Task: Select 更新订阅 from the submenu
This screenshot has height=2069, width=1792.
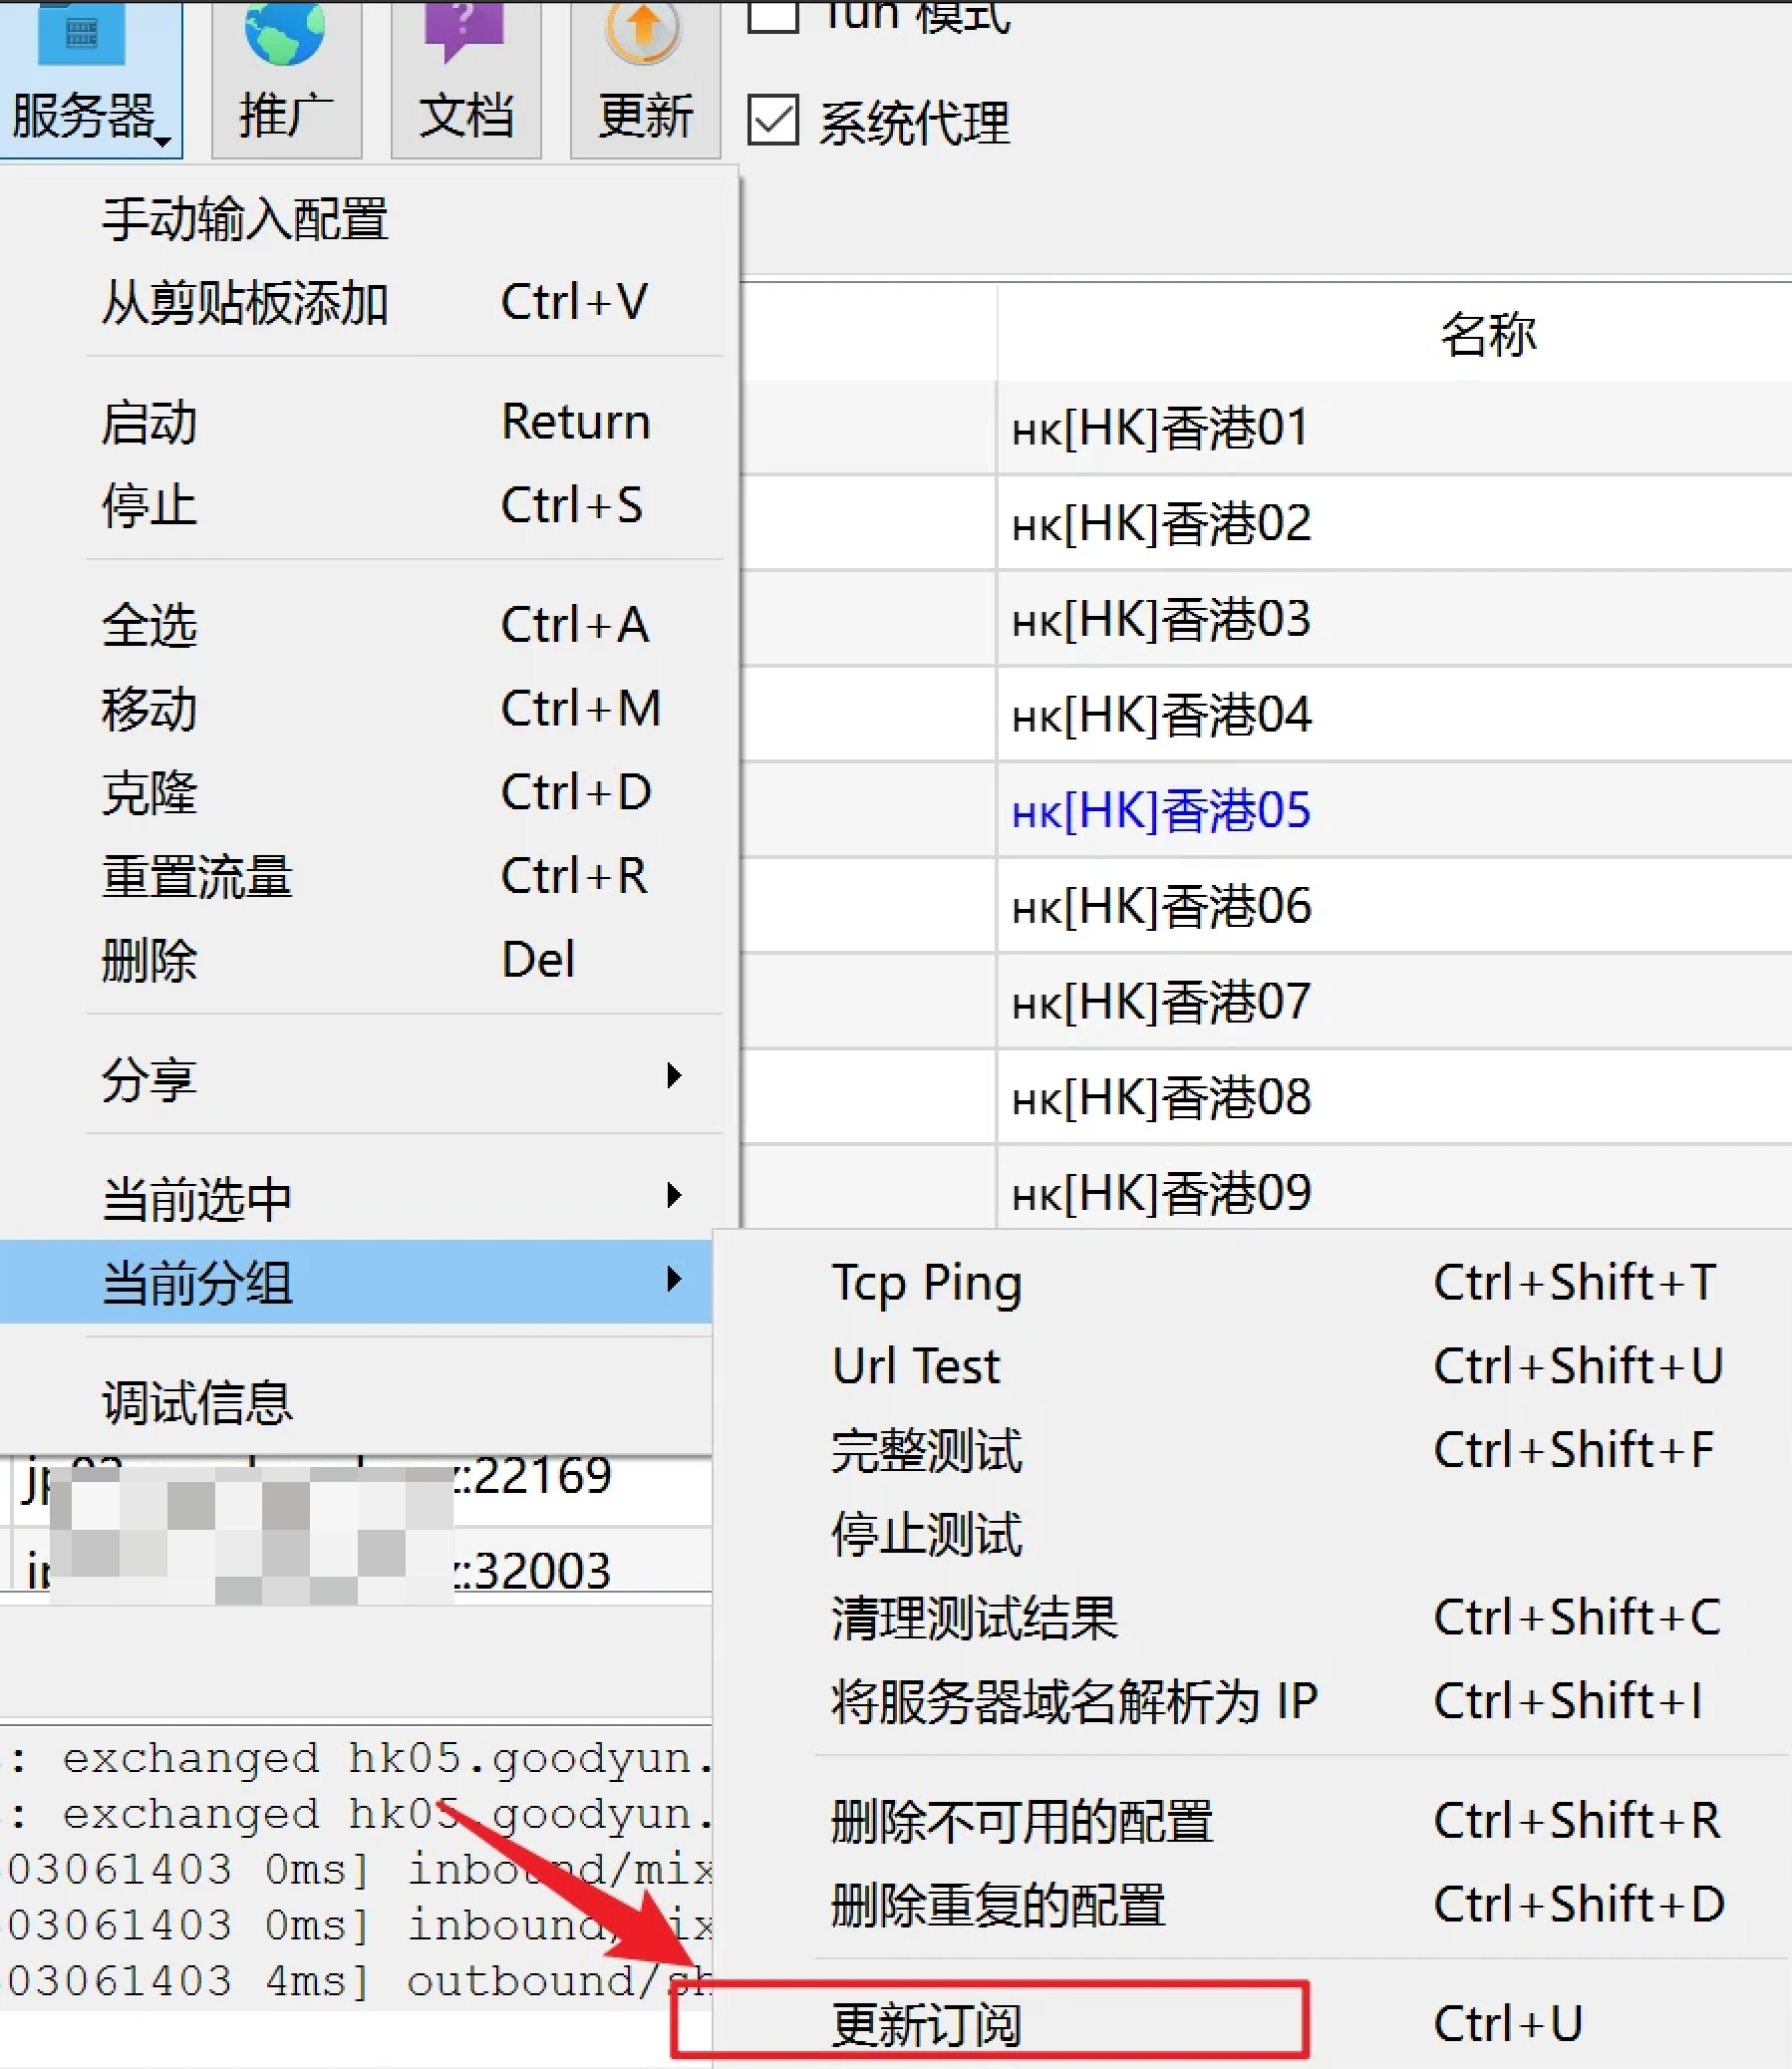Action: [928, 2024]
